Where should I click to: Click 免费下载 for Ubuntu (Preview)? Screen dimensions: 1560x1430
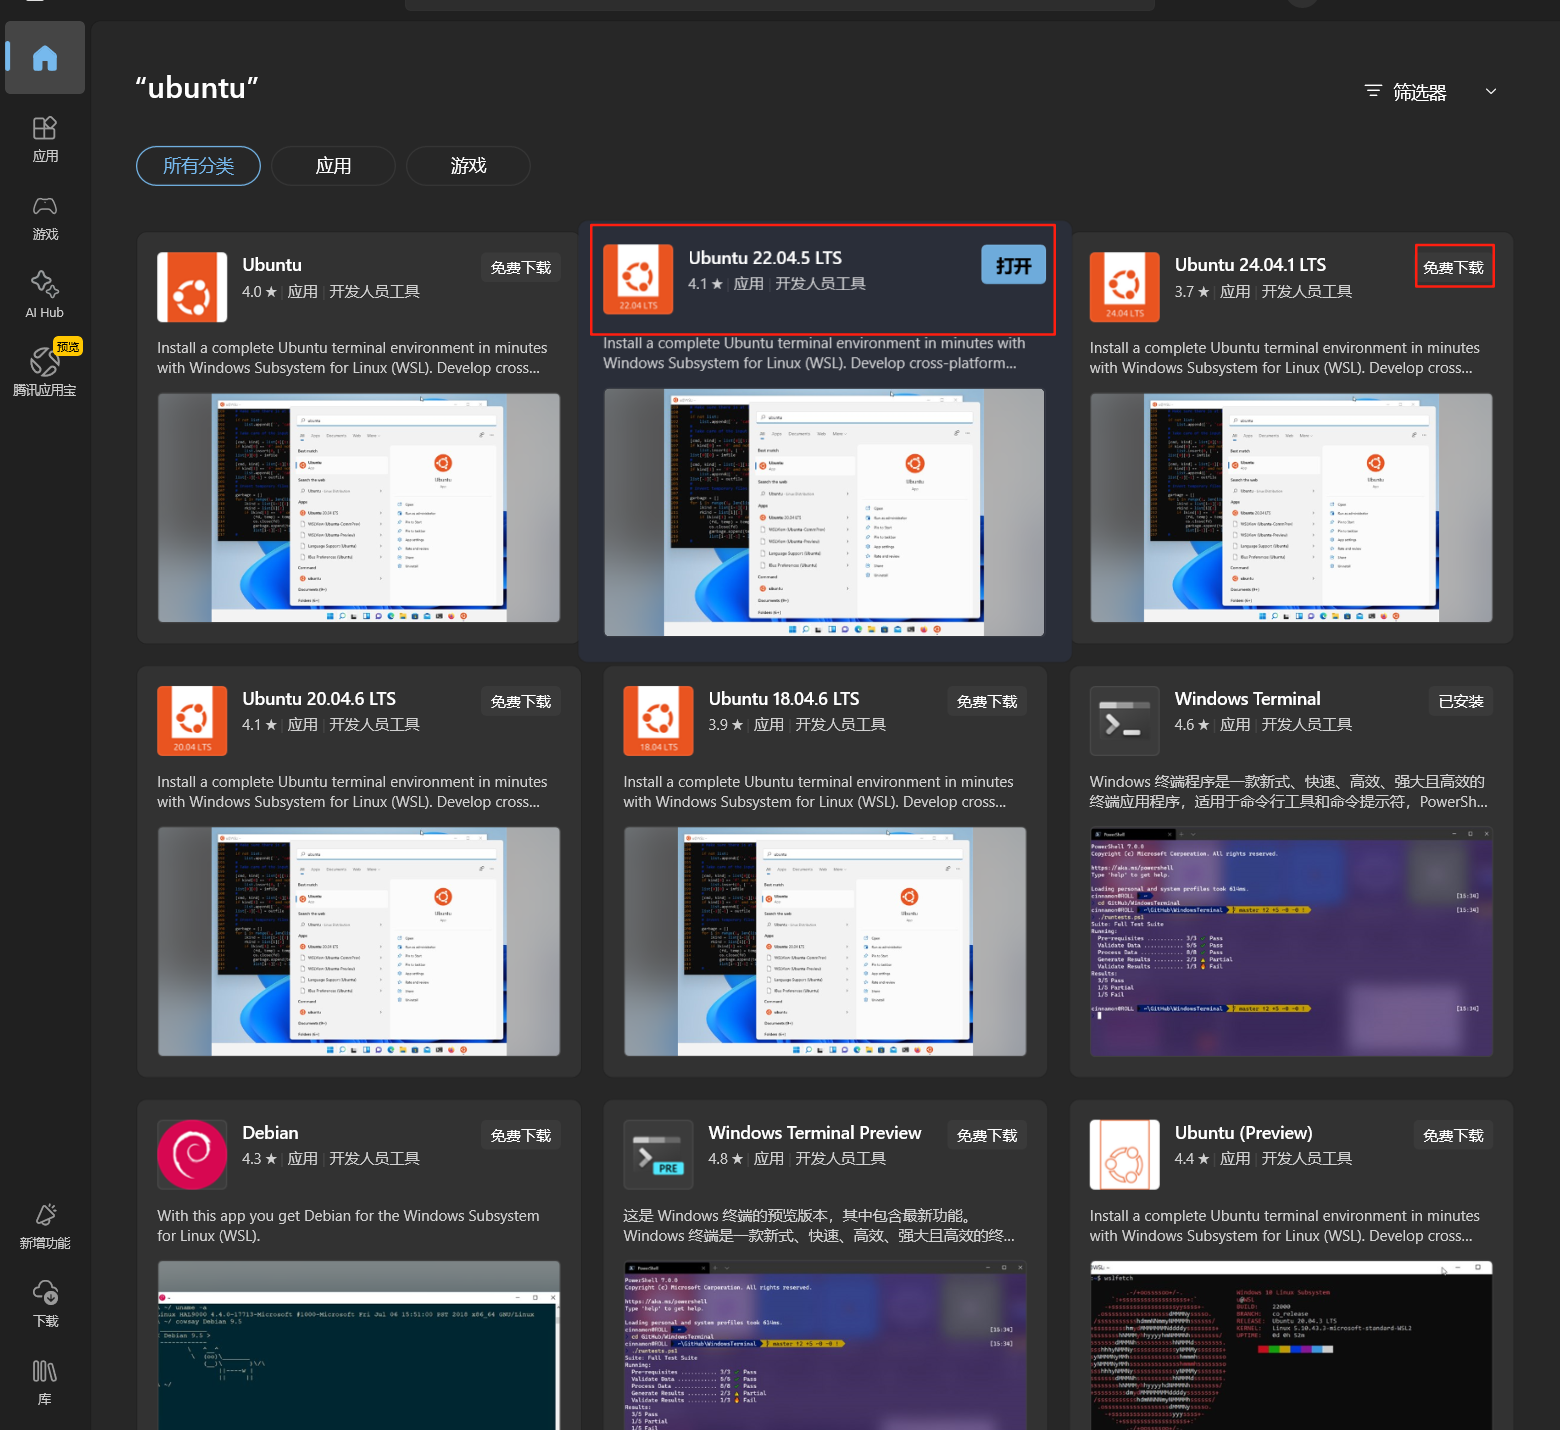tap(1454, 1136)
